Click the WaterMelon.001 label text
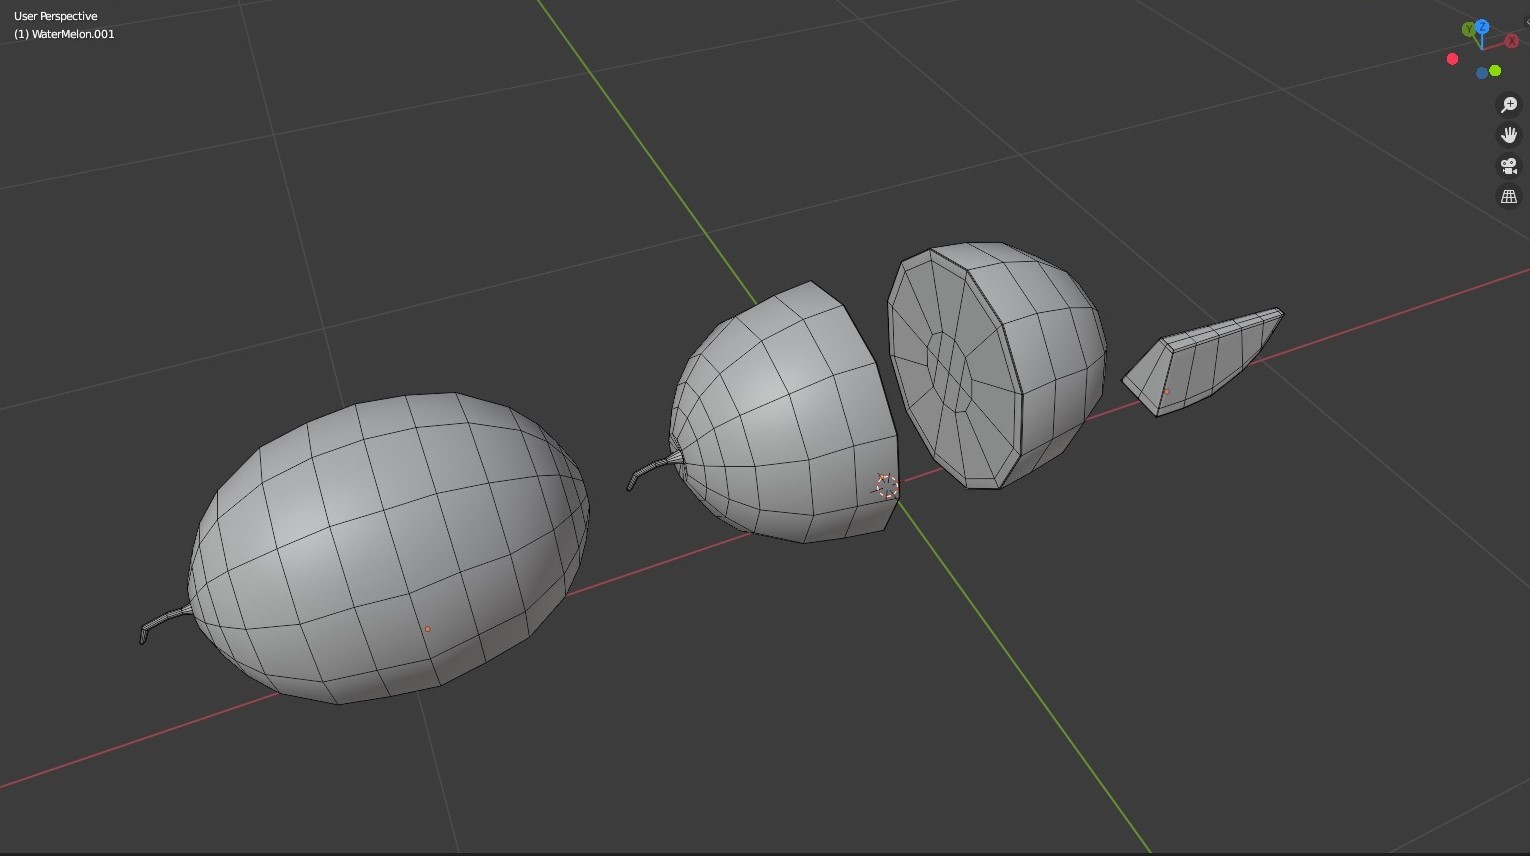This screenshot has width=1530, height=856. pyautogui.click(x=64, y=33)
